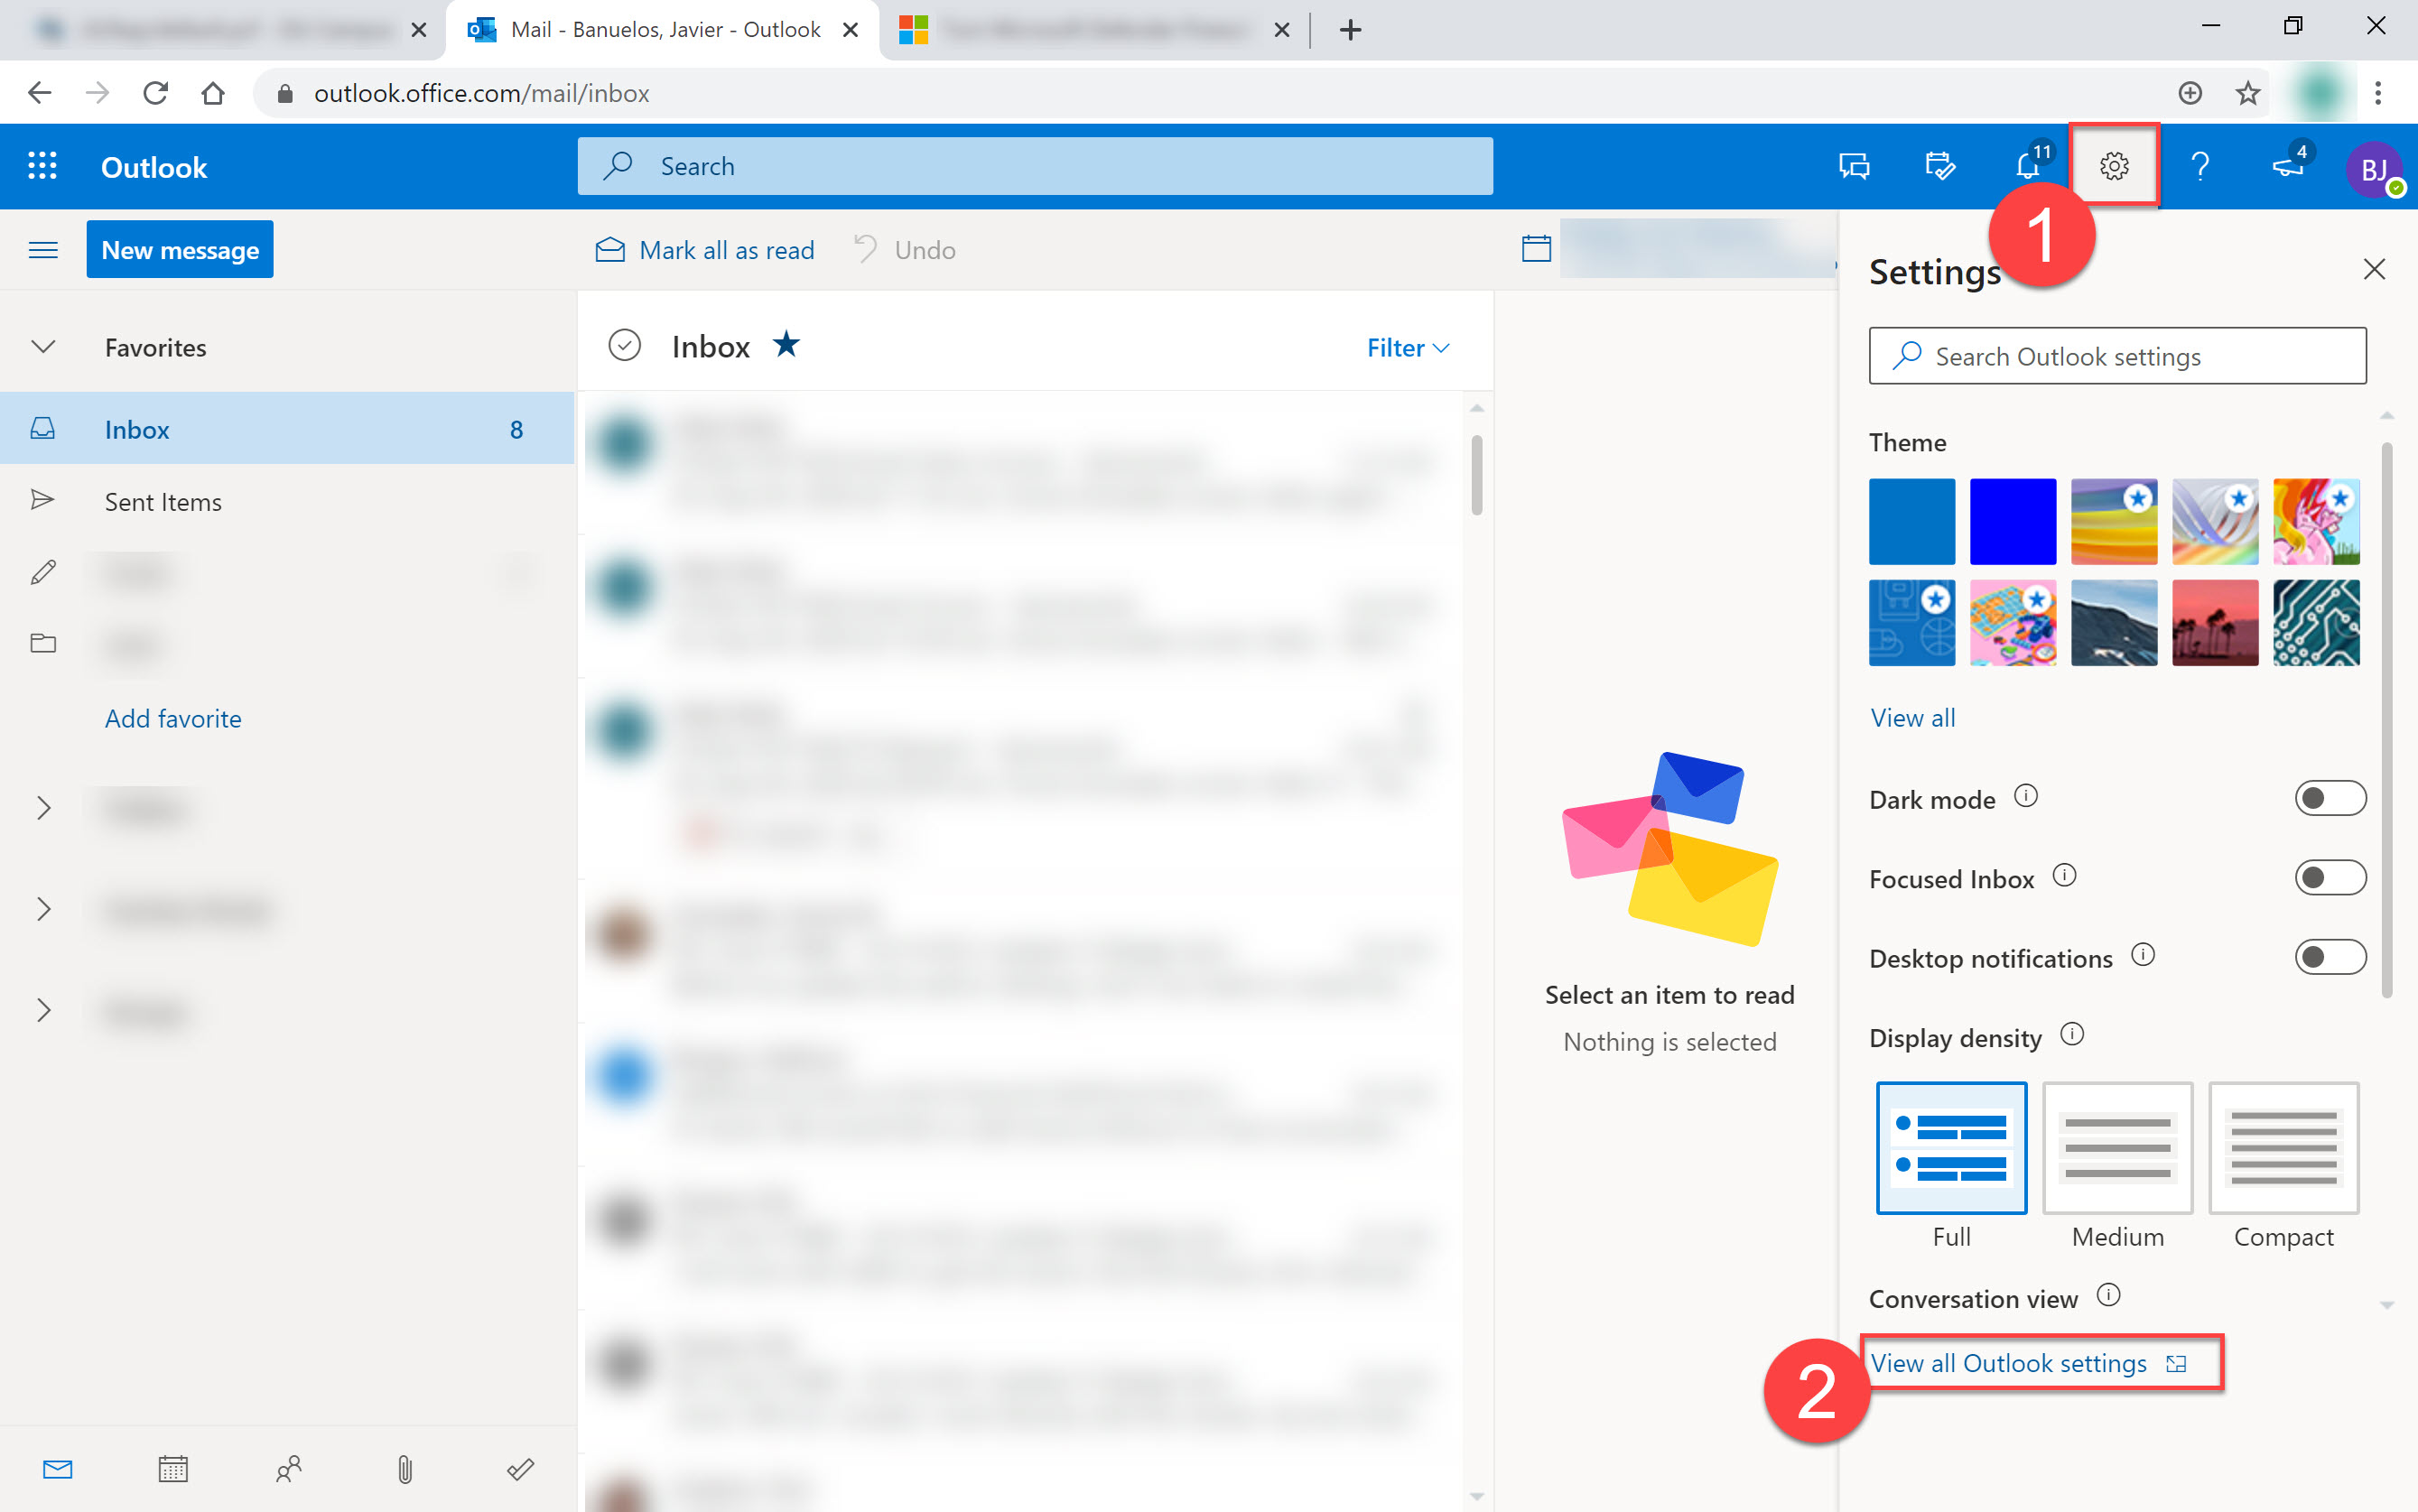Open the Inbox folder in Favorites

287,429
